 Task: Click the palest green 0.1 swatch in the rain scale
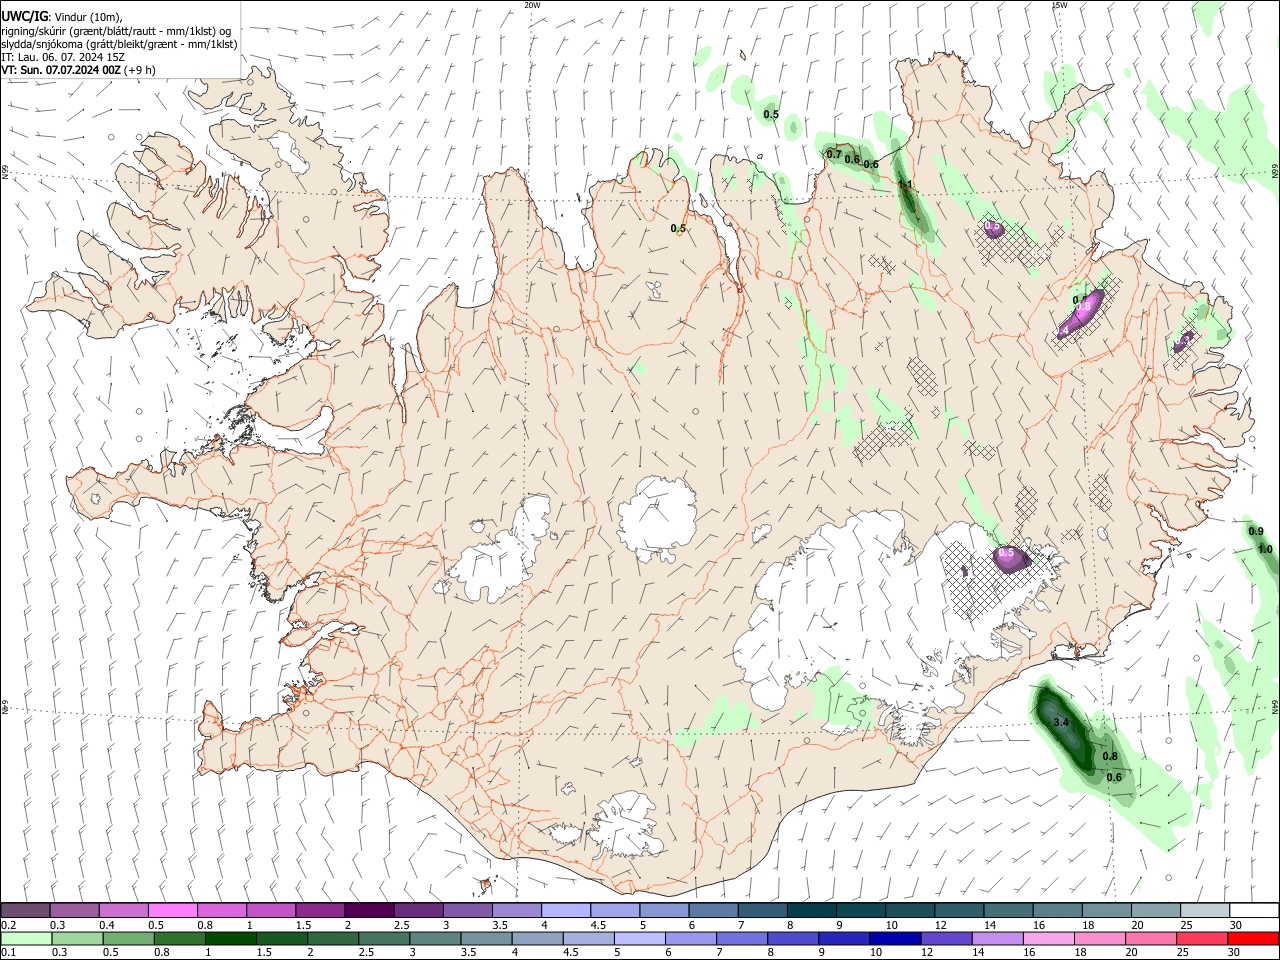26,938
